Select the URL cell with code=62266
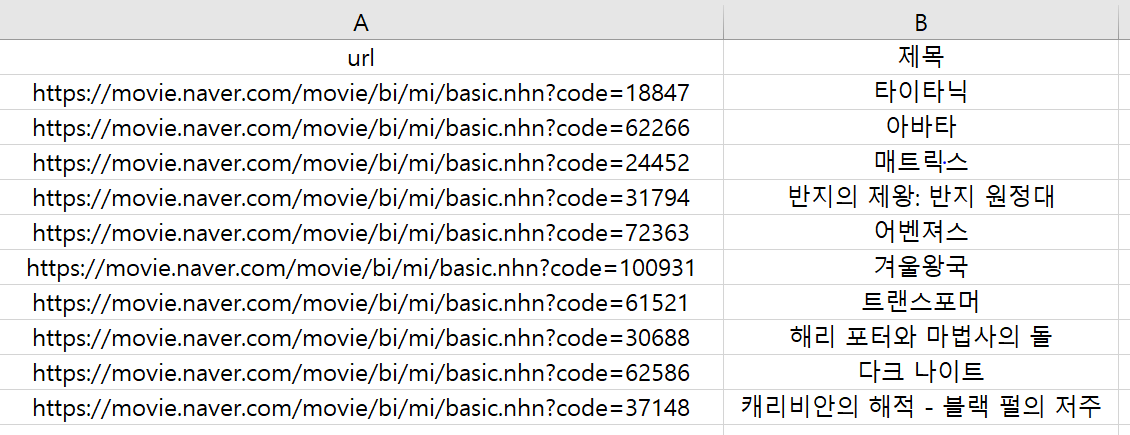The height and width of the screenshot is (435, 1130). click(x=361, y=127)
